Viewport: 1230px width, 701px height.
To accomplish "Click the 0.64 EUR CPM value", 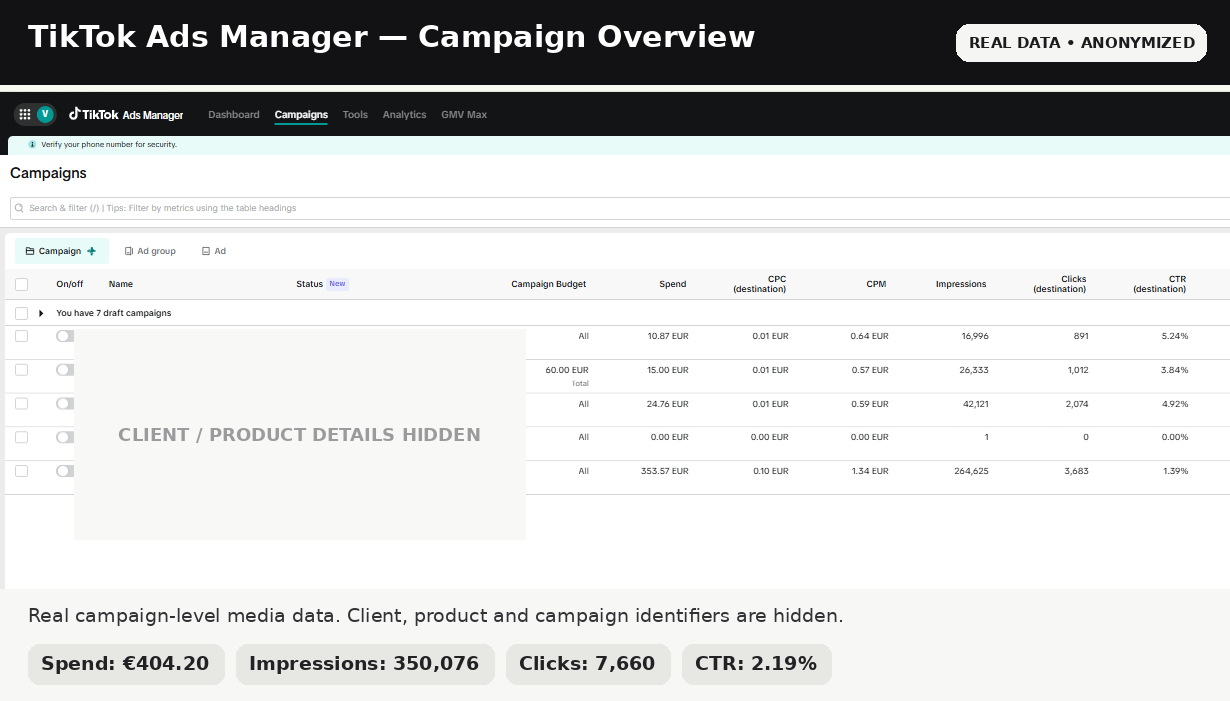I will pyautogui.click(x=870, y=336).
